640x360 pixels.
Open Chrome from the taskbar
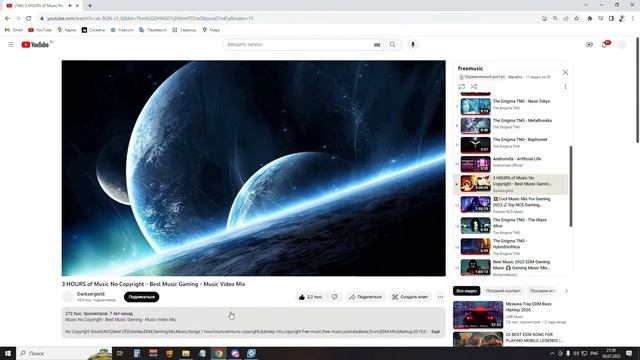tap(219, 353)
